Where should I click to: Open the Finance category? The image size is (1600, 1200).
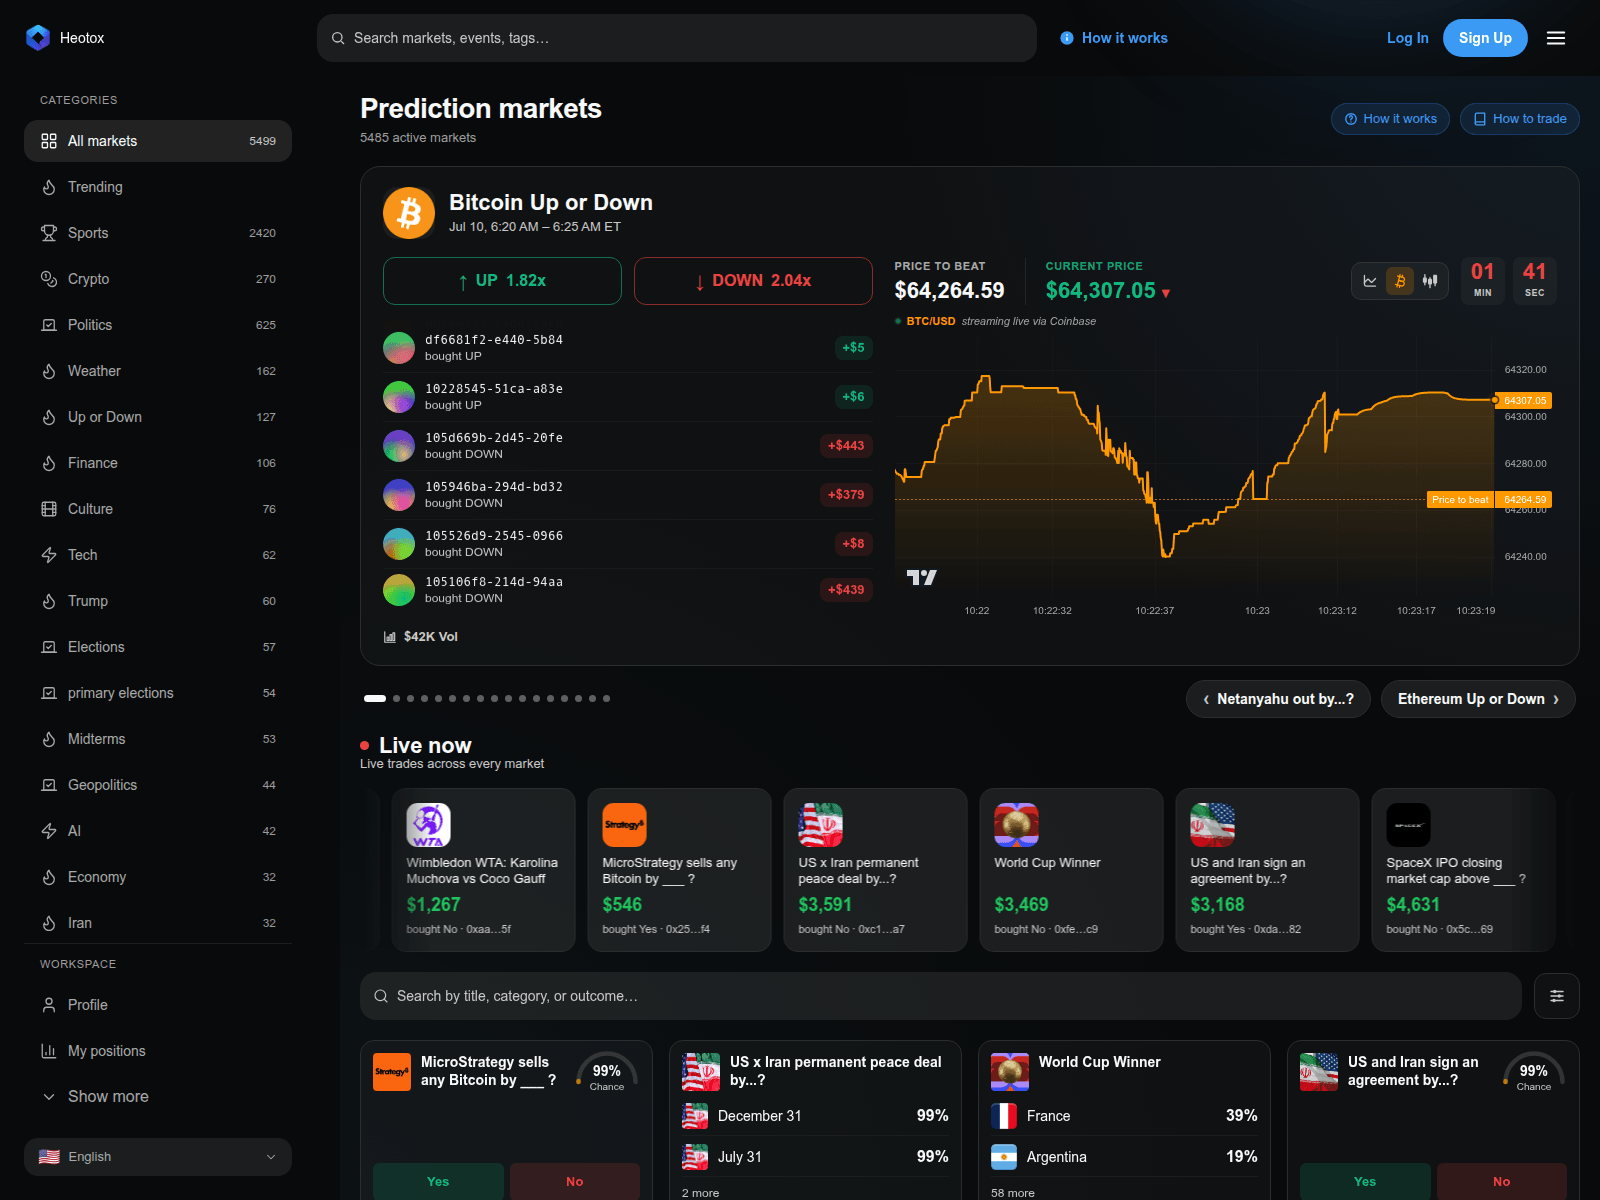[158, 463]
